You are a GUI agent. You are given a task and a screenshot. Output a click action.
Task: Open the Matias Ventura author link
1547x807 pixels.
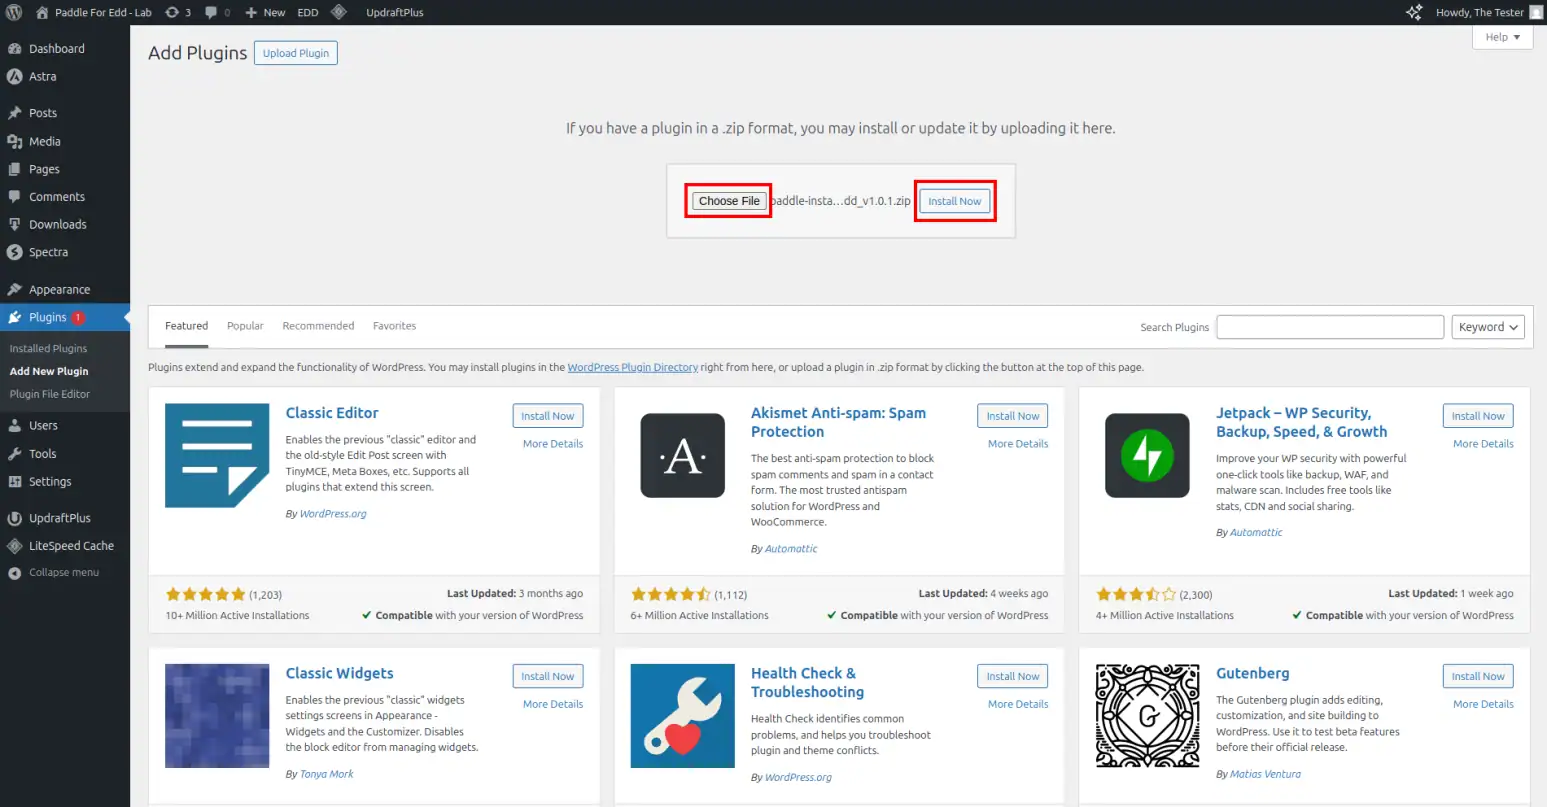click(1265, 774)
